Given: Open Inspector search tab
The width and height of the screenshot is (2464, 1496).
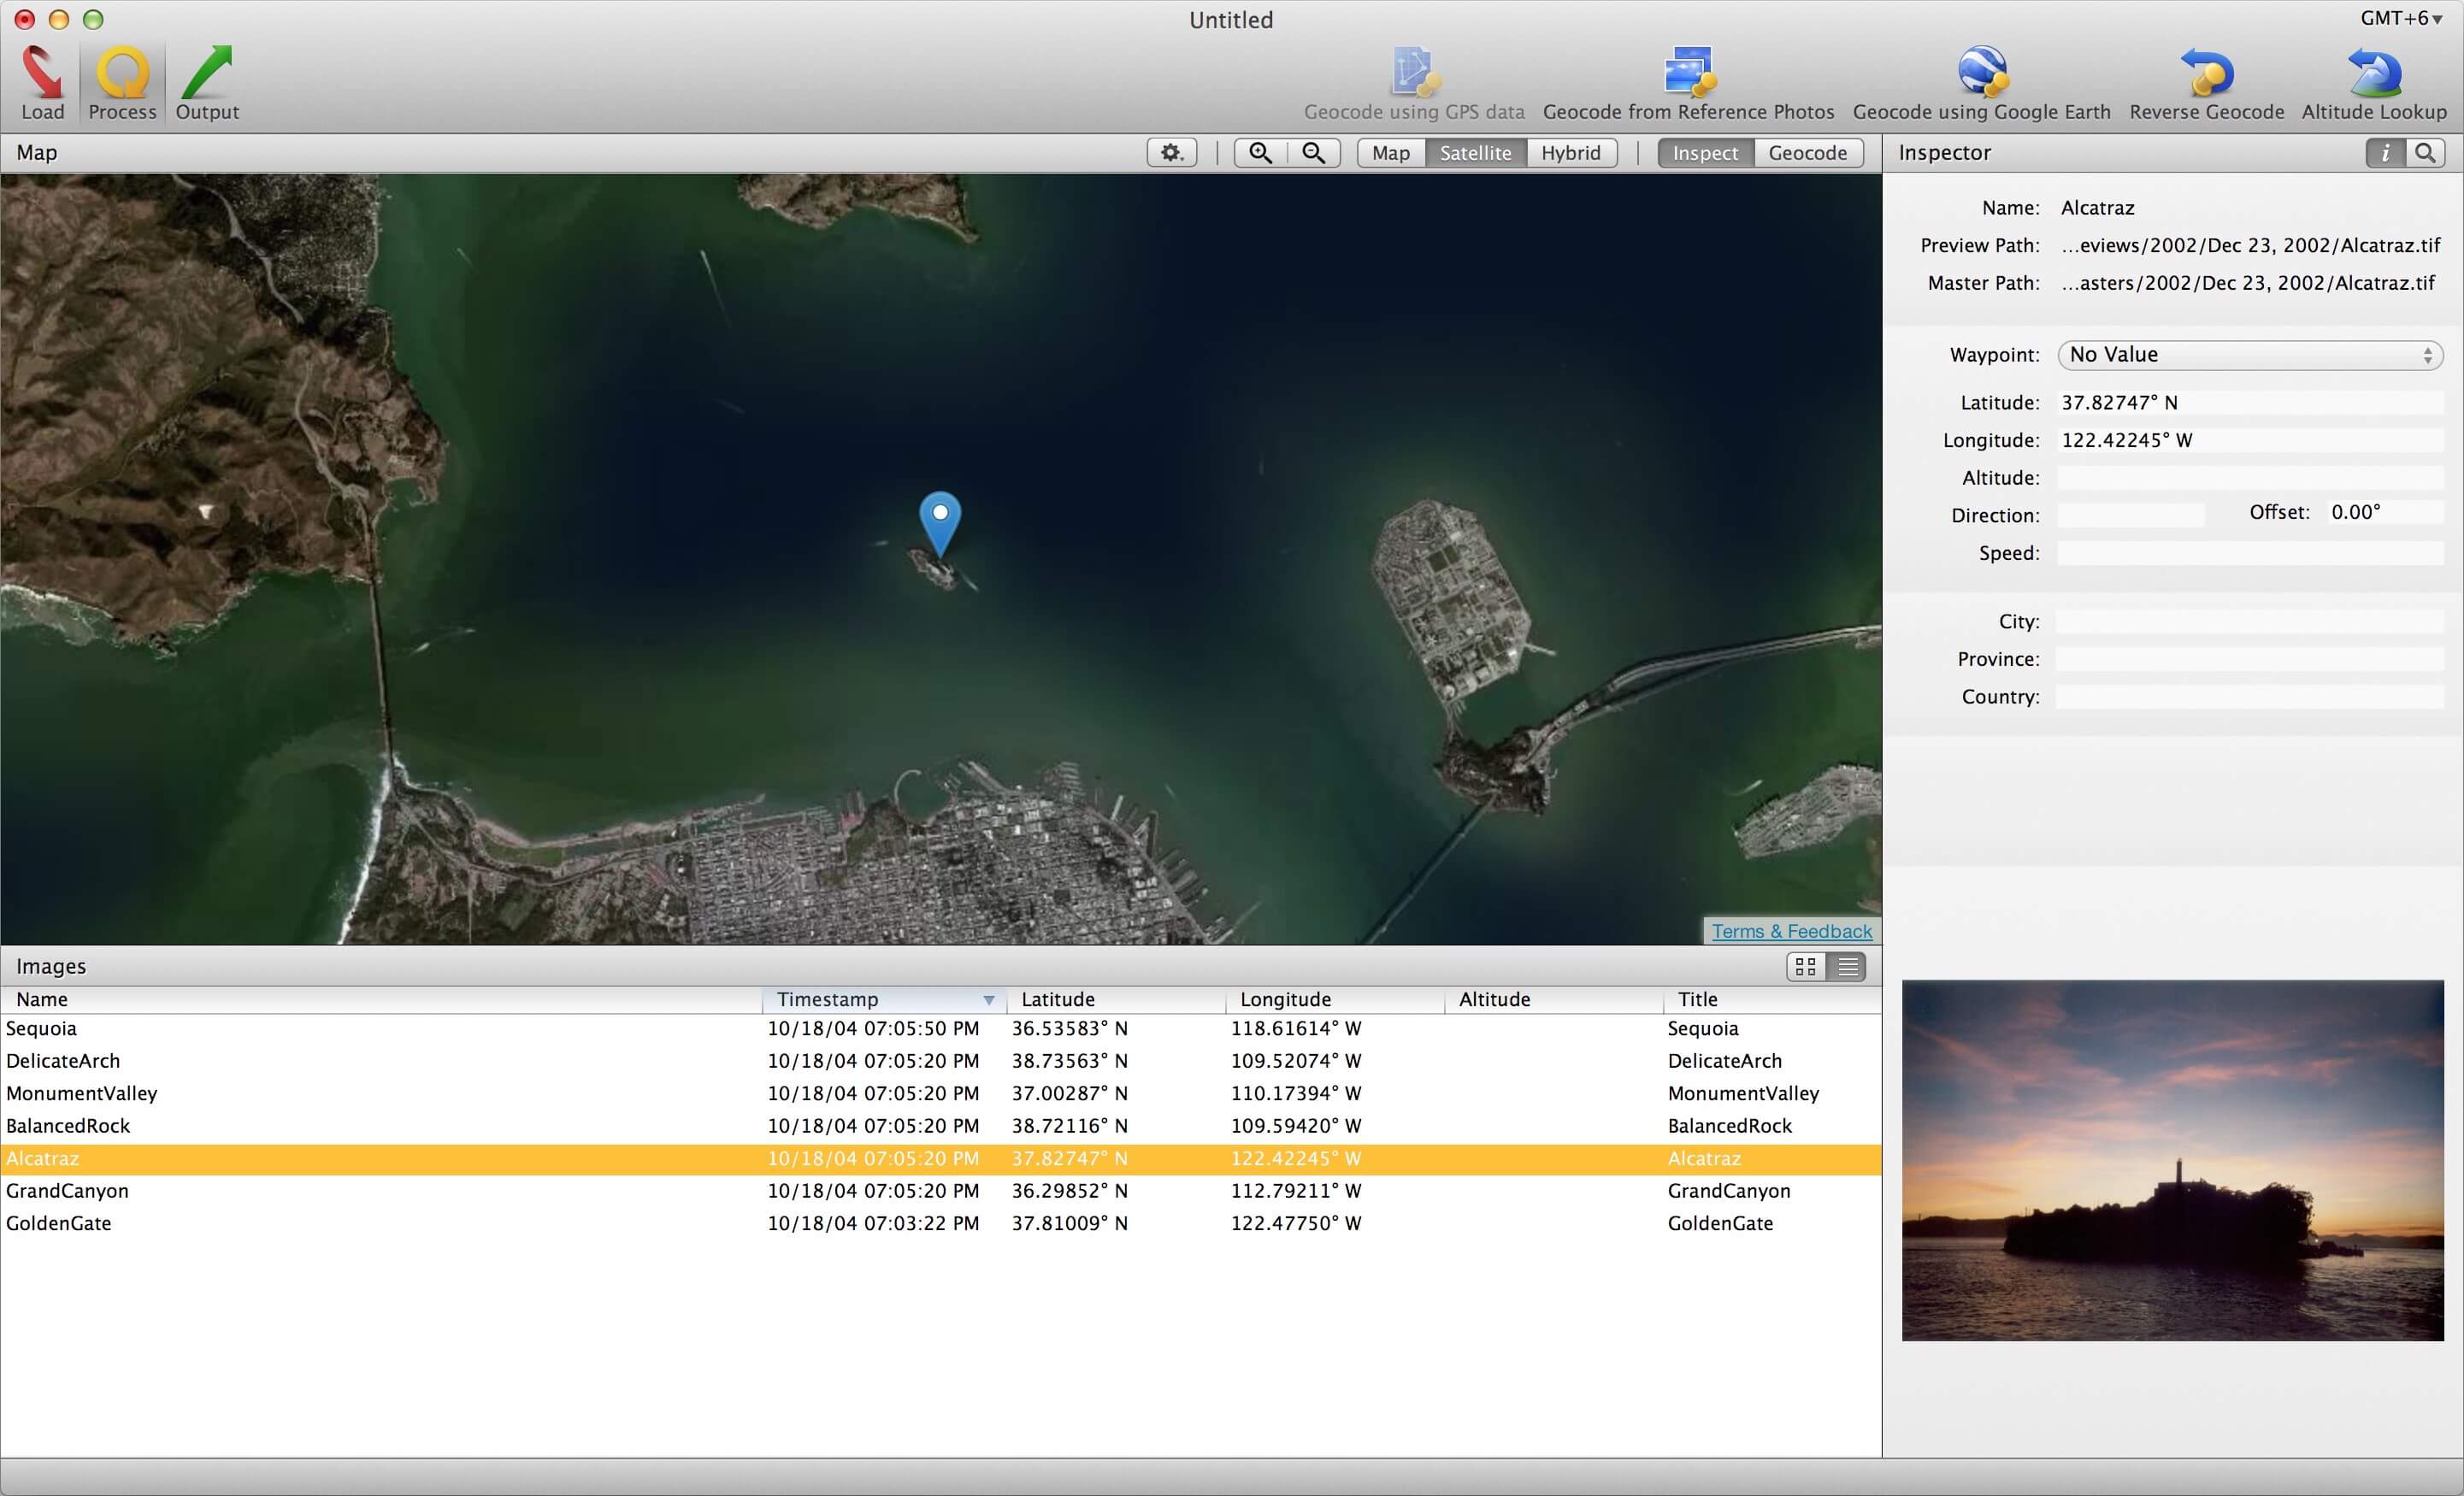Looking at the screenshot, I should (2425, 153).
